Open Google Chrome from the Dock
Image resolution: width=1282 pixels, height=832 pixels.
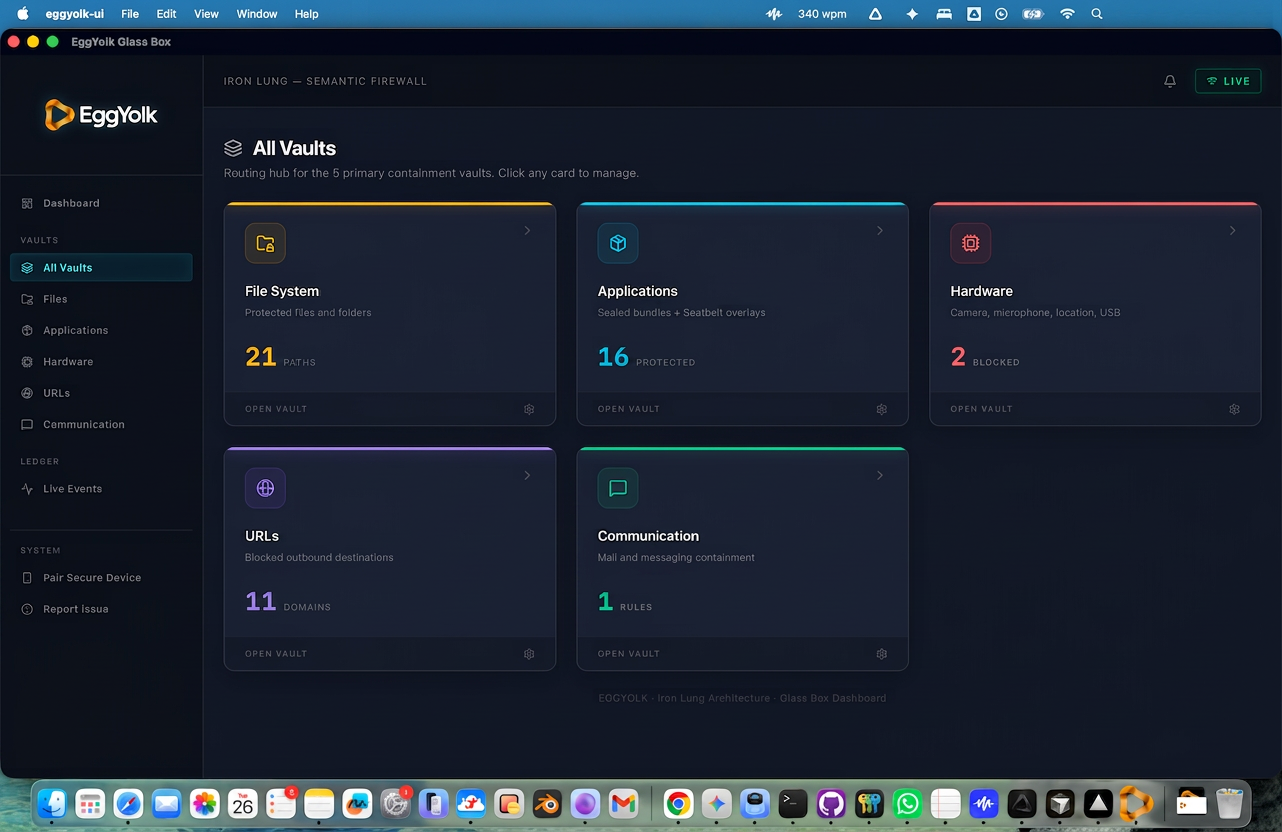click(x=679, y=803)
